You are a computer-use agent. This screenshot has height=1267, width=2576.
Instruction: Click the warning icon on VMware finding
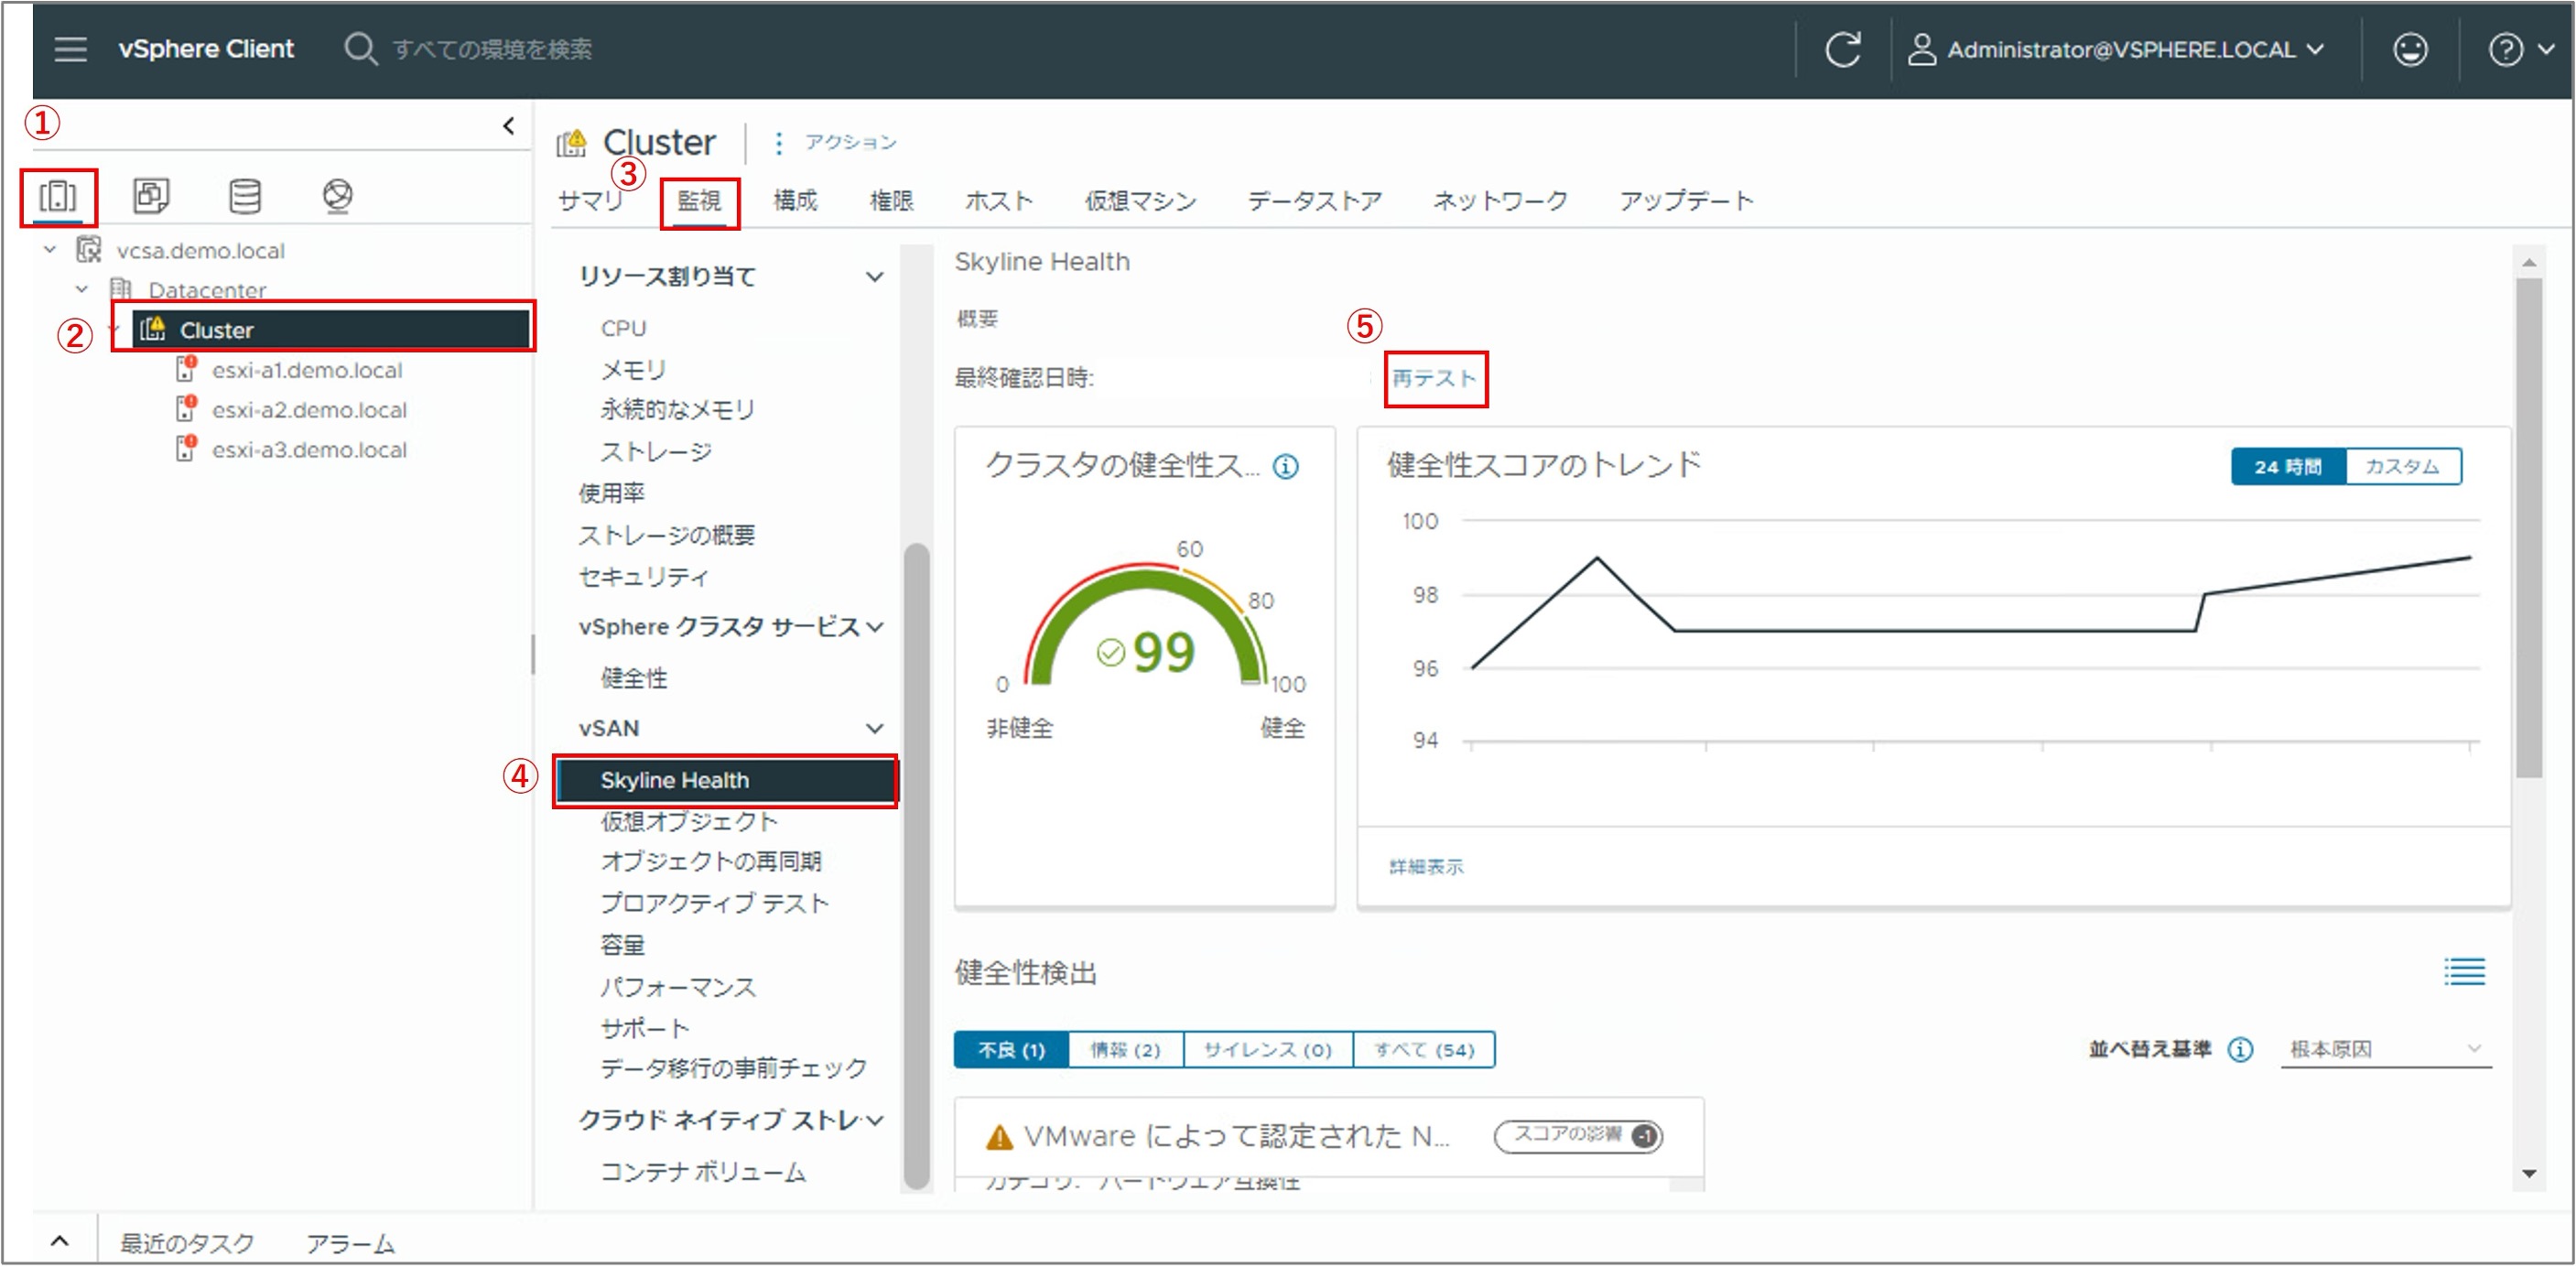pos(999,1137)
